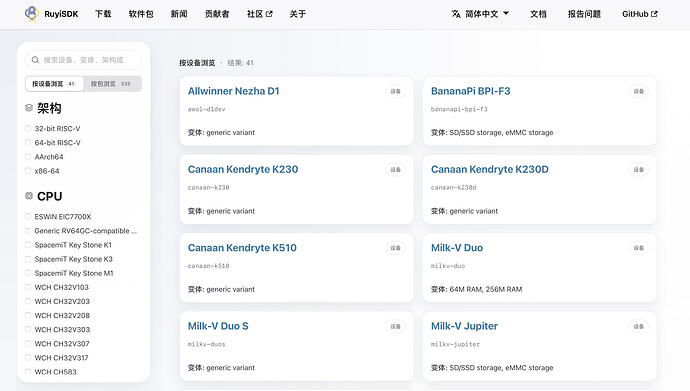The image size is (690, 391).
Task: Select the WCH CH32V203 CPU filter
Action: tap(28, 301)
